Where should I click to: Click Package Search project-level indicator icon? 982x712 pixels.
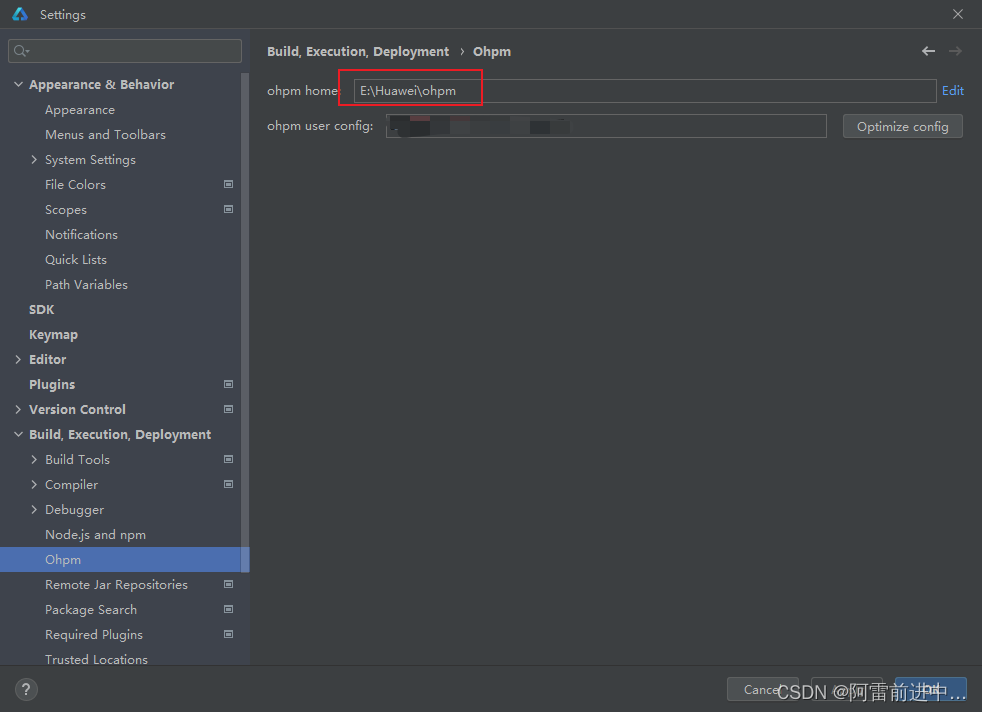click(229, 609)
